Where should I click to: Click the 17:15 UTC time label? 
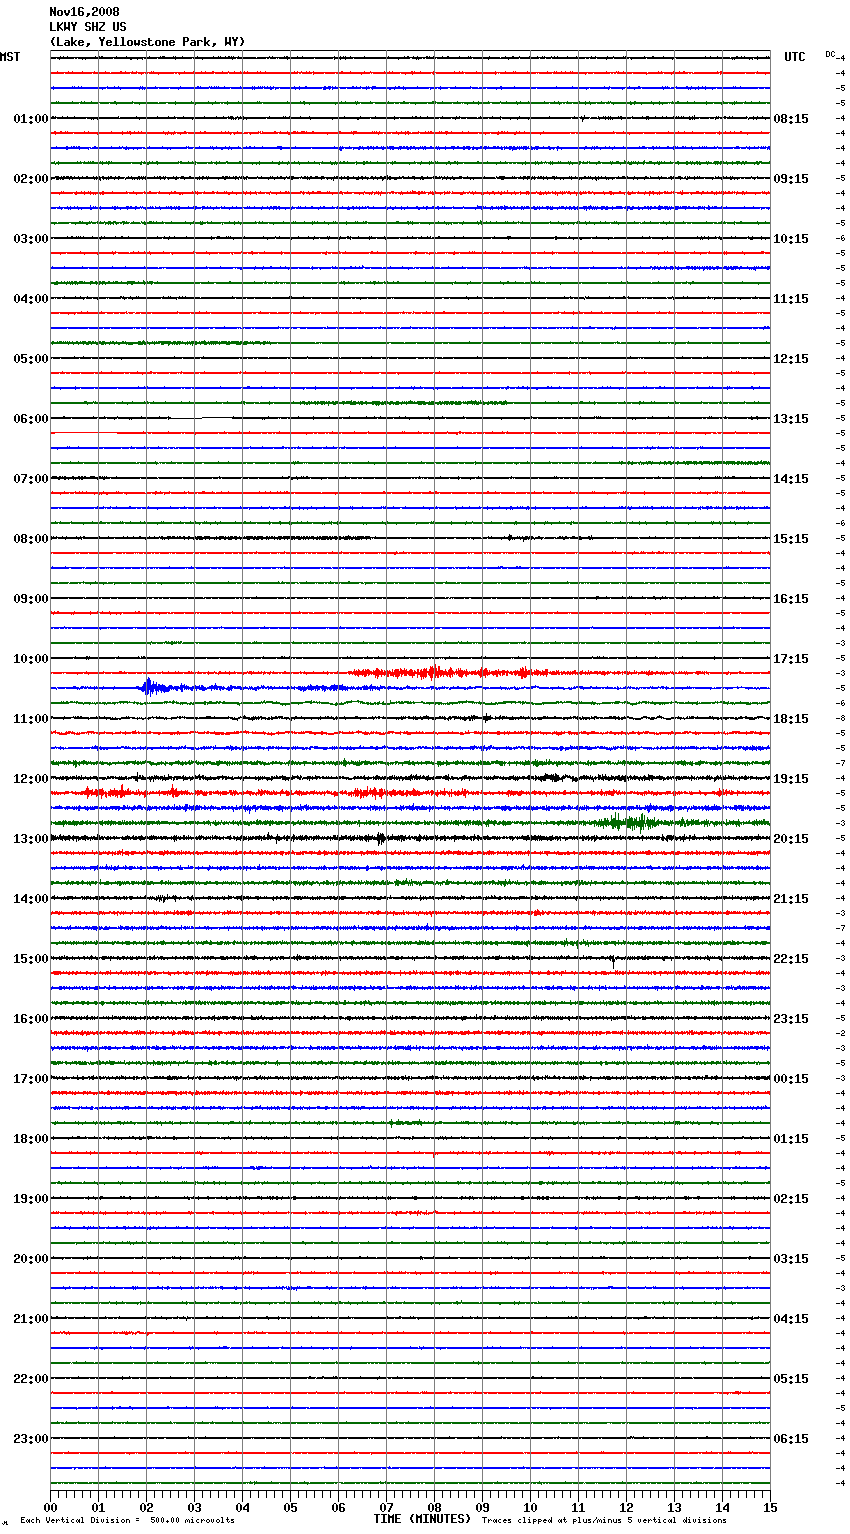(x=791, y=659)
